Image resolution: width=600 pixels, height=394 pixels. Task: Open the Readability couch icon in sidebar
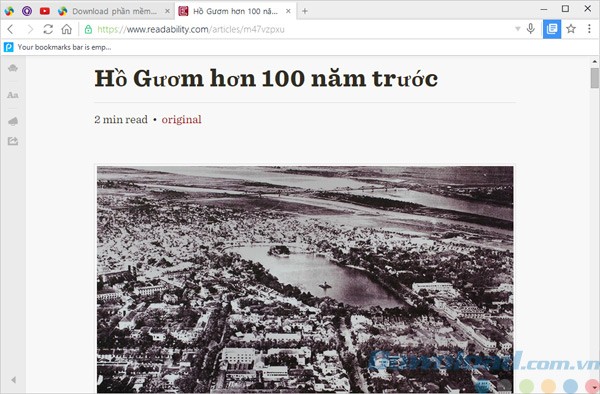13,68
